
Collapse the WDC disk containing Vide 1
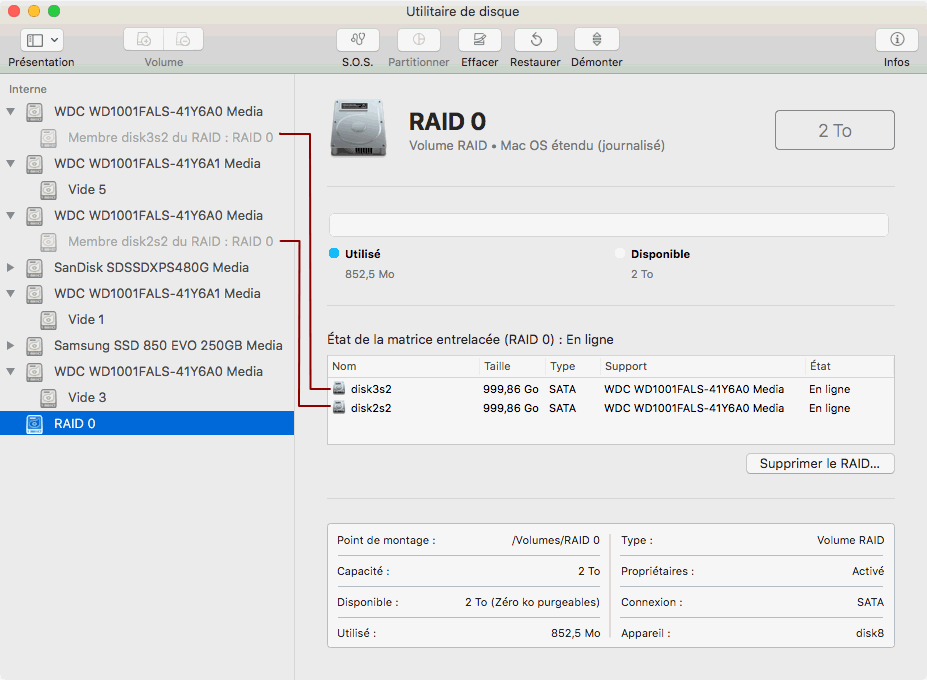pyautogui.click(x=11, y=293)
